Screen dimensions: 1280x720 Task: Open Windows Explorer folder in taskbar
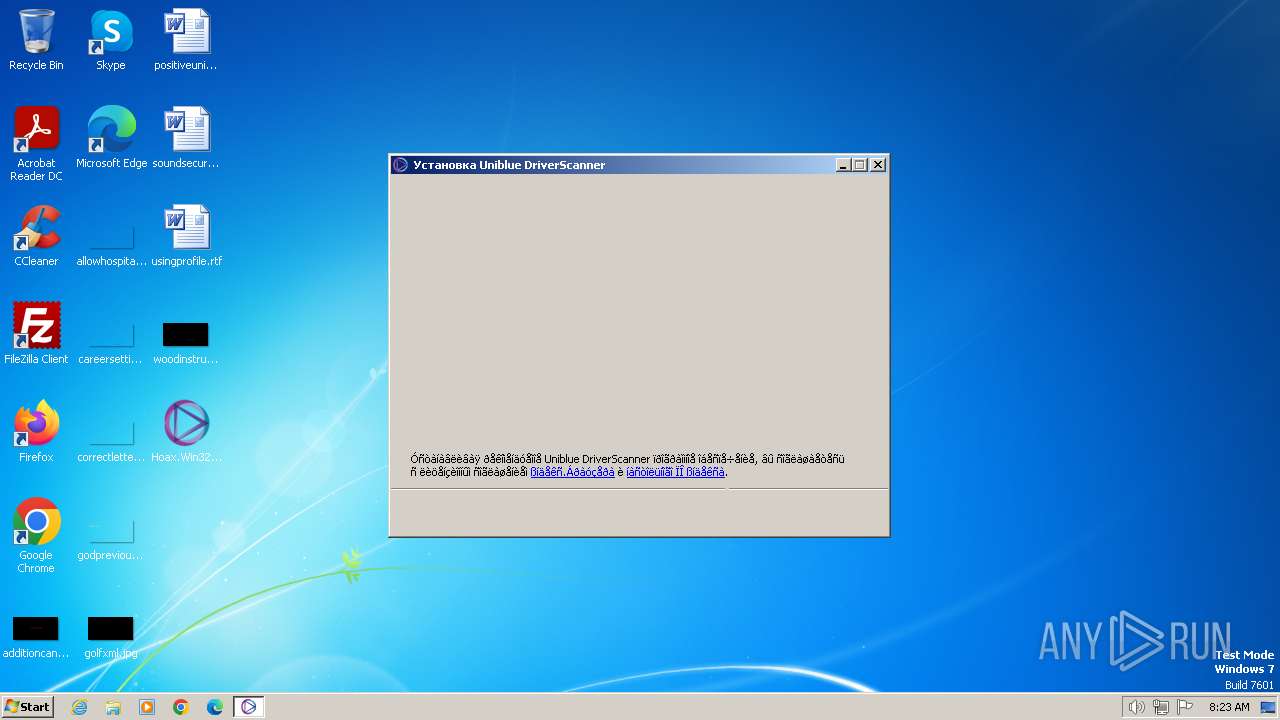(113, 707)
